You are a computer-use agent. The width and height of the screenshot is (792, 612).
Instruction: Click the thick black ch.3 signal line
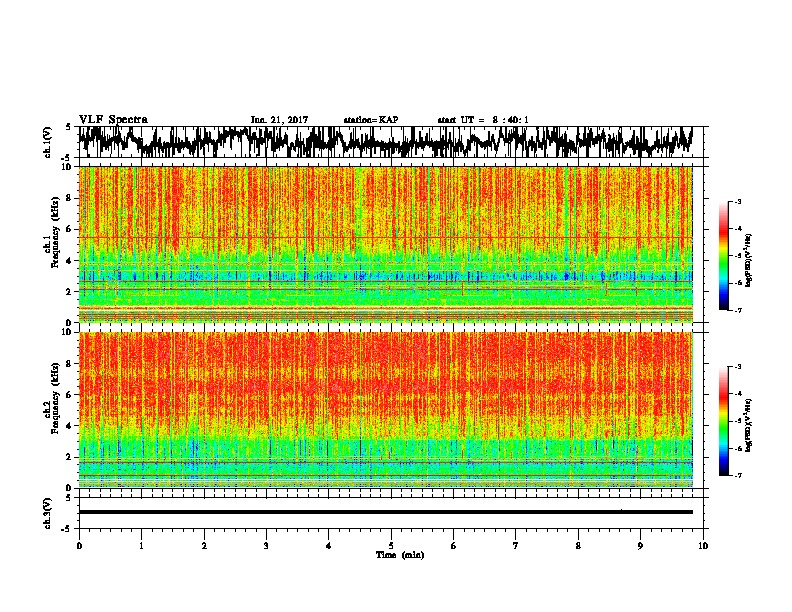(385, 512)
